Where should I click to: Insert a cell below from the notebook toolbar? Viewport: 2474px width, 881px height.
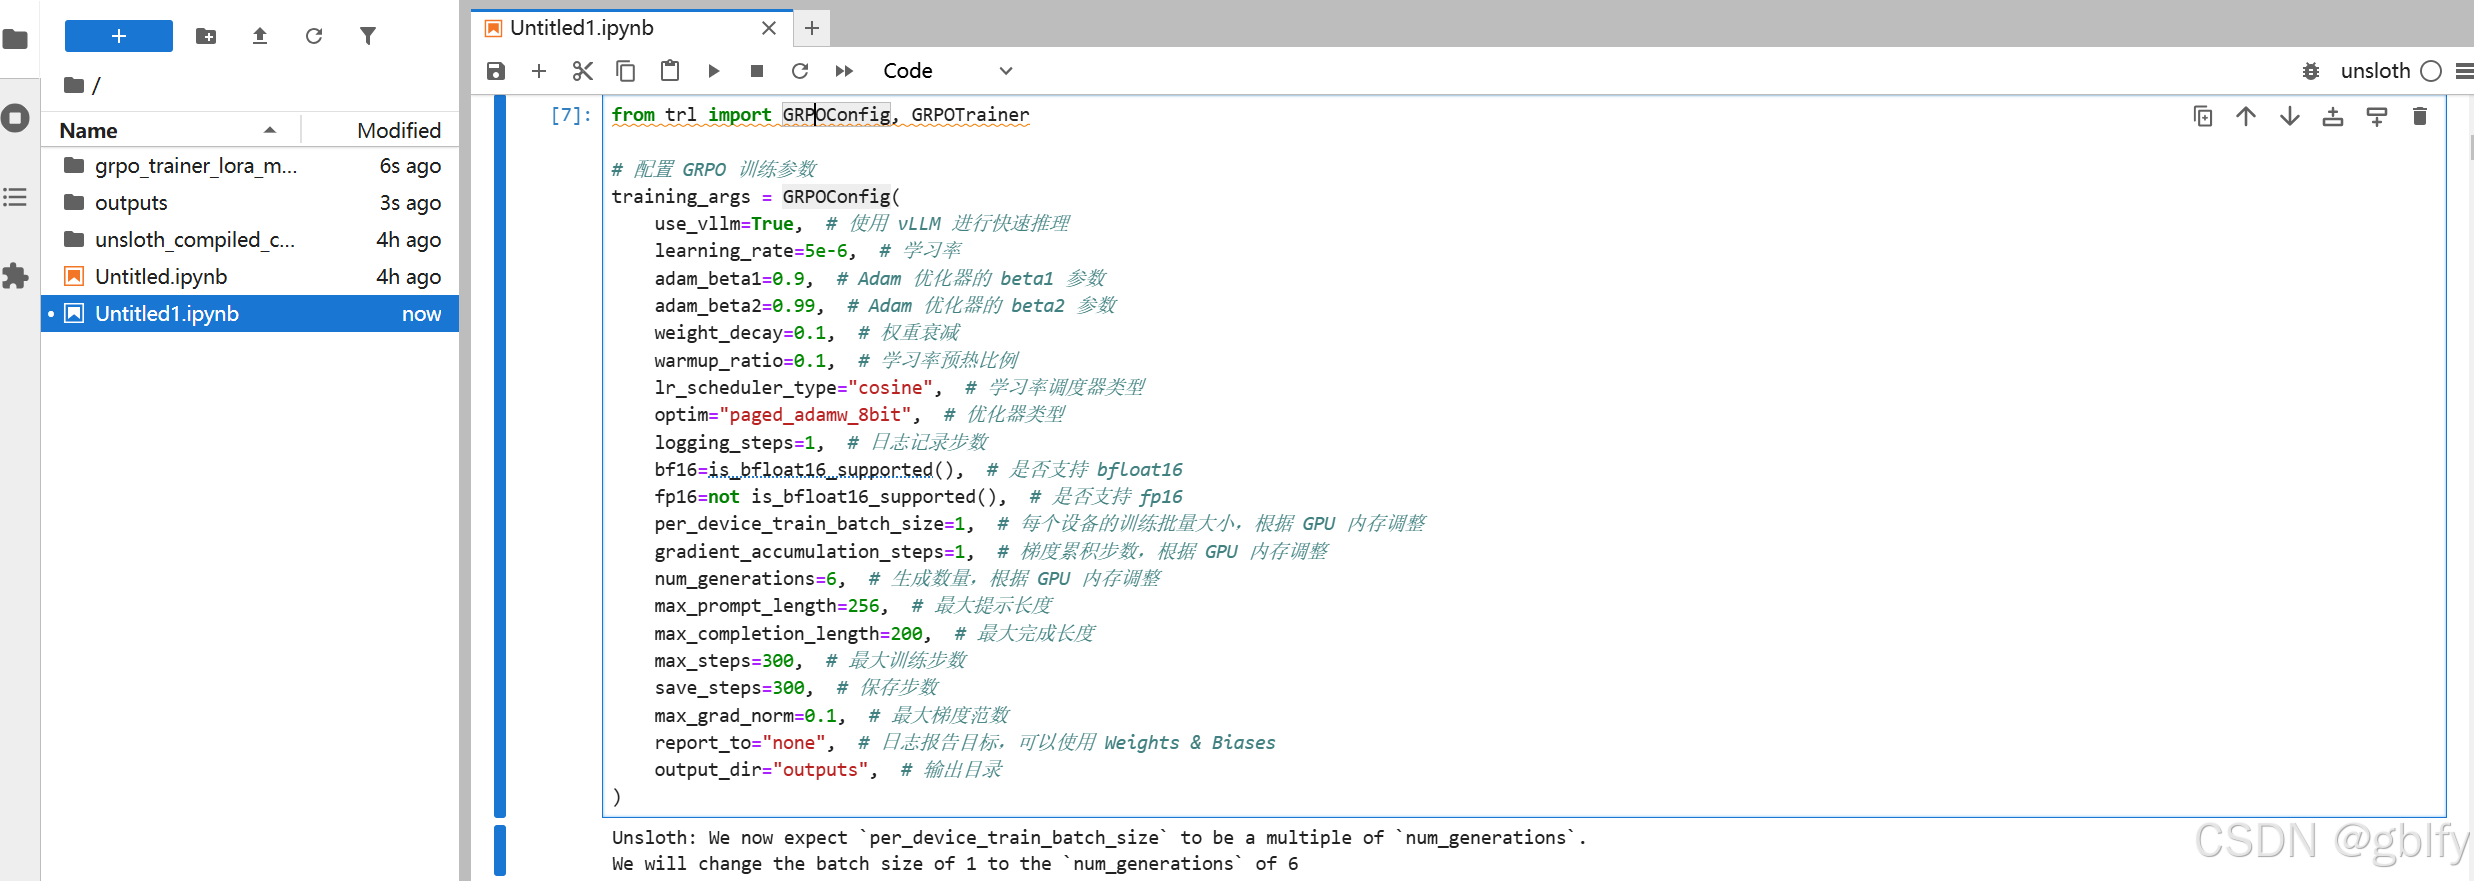click(539, 71)
